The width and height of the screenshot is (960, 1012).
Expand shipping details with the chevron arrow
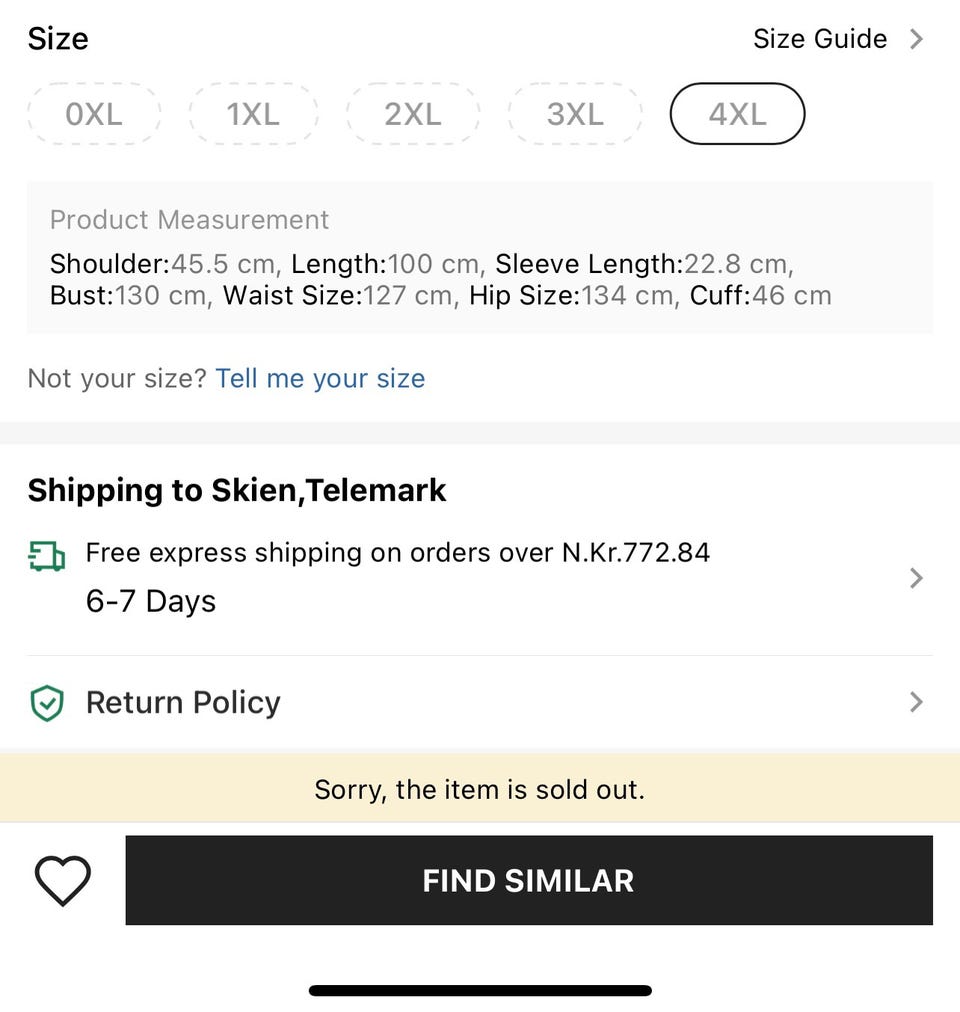point(916,578)
